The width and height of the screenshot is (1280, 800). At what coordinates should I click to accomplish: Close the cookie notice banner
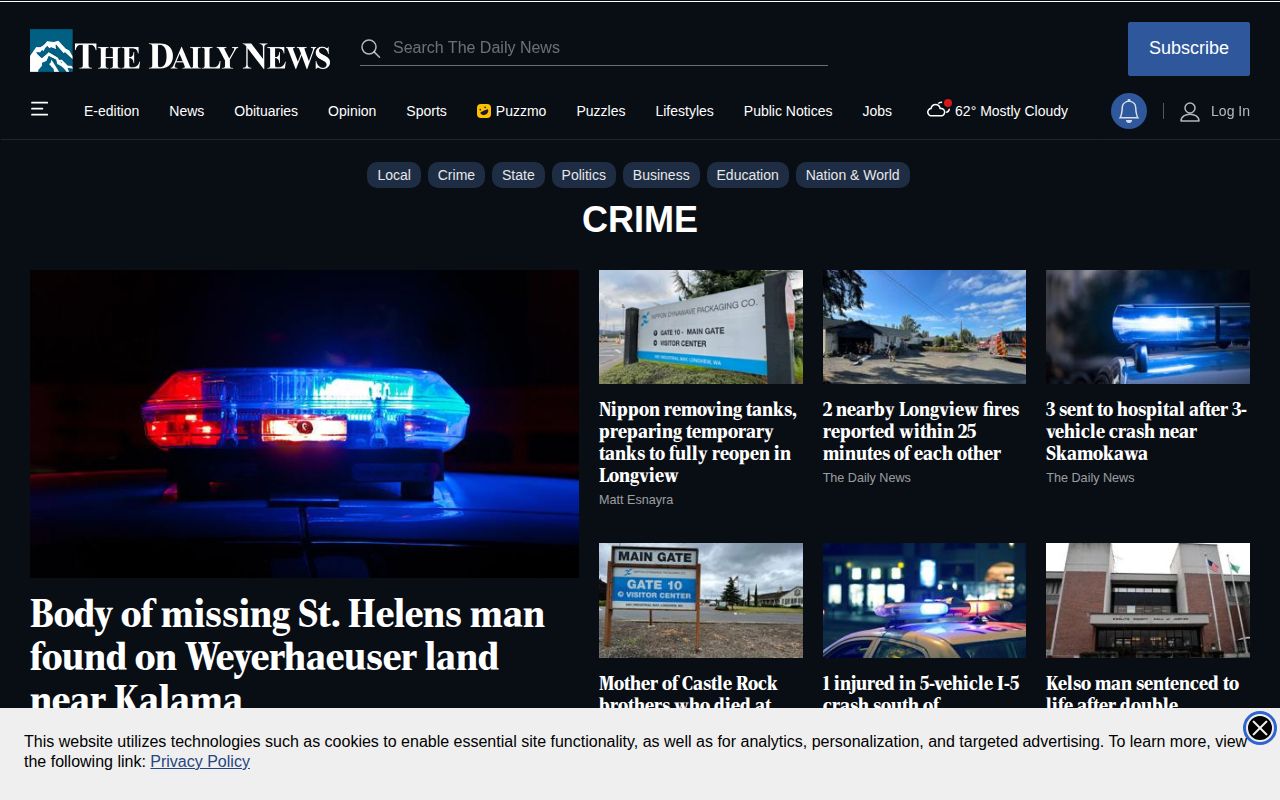1260,728
